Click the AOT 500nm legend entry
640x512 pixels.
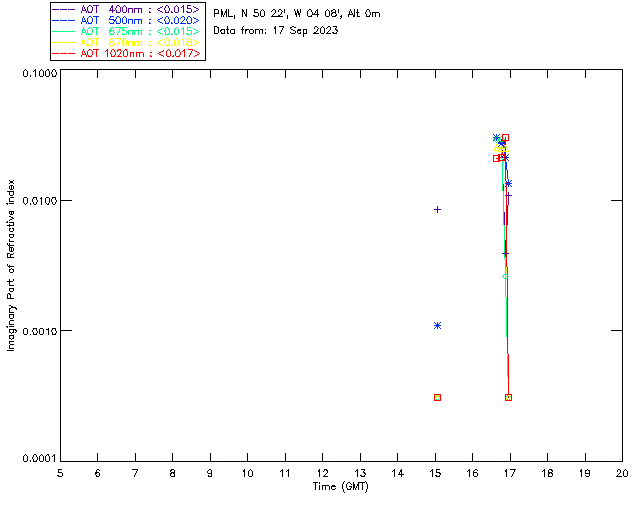click(x=127, y=20)
